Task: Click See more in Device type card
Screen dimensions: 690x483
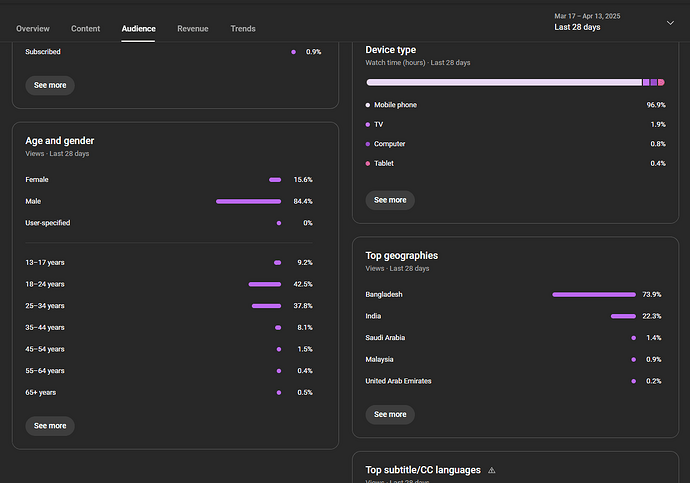Action: tap(390, 200)
